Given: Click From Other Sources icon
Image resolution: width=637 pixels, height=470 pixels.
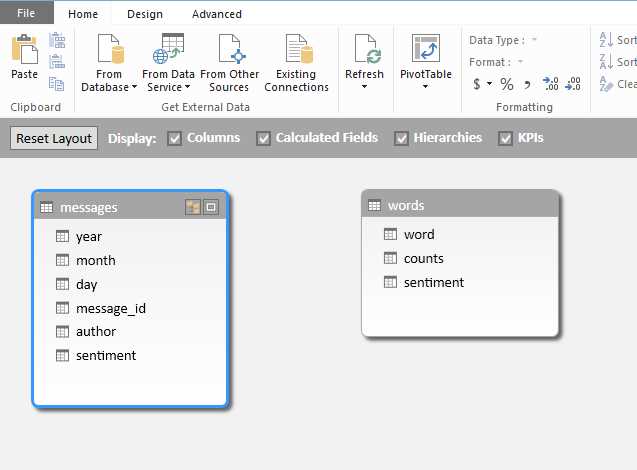Looking at the screenshot, I should pyautogui.click(x=232, y=49).
